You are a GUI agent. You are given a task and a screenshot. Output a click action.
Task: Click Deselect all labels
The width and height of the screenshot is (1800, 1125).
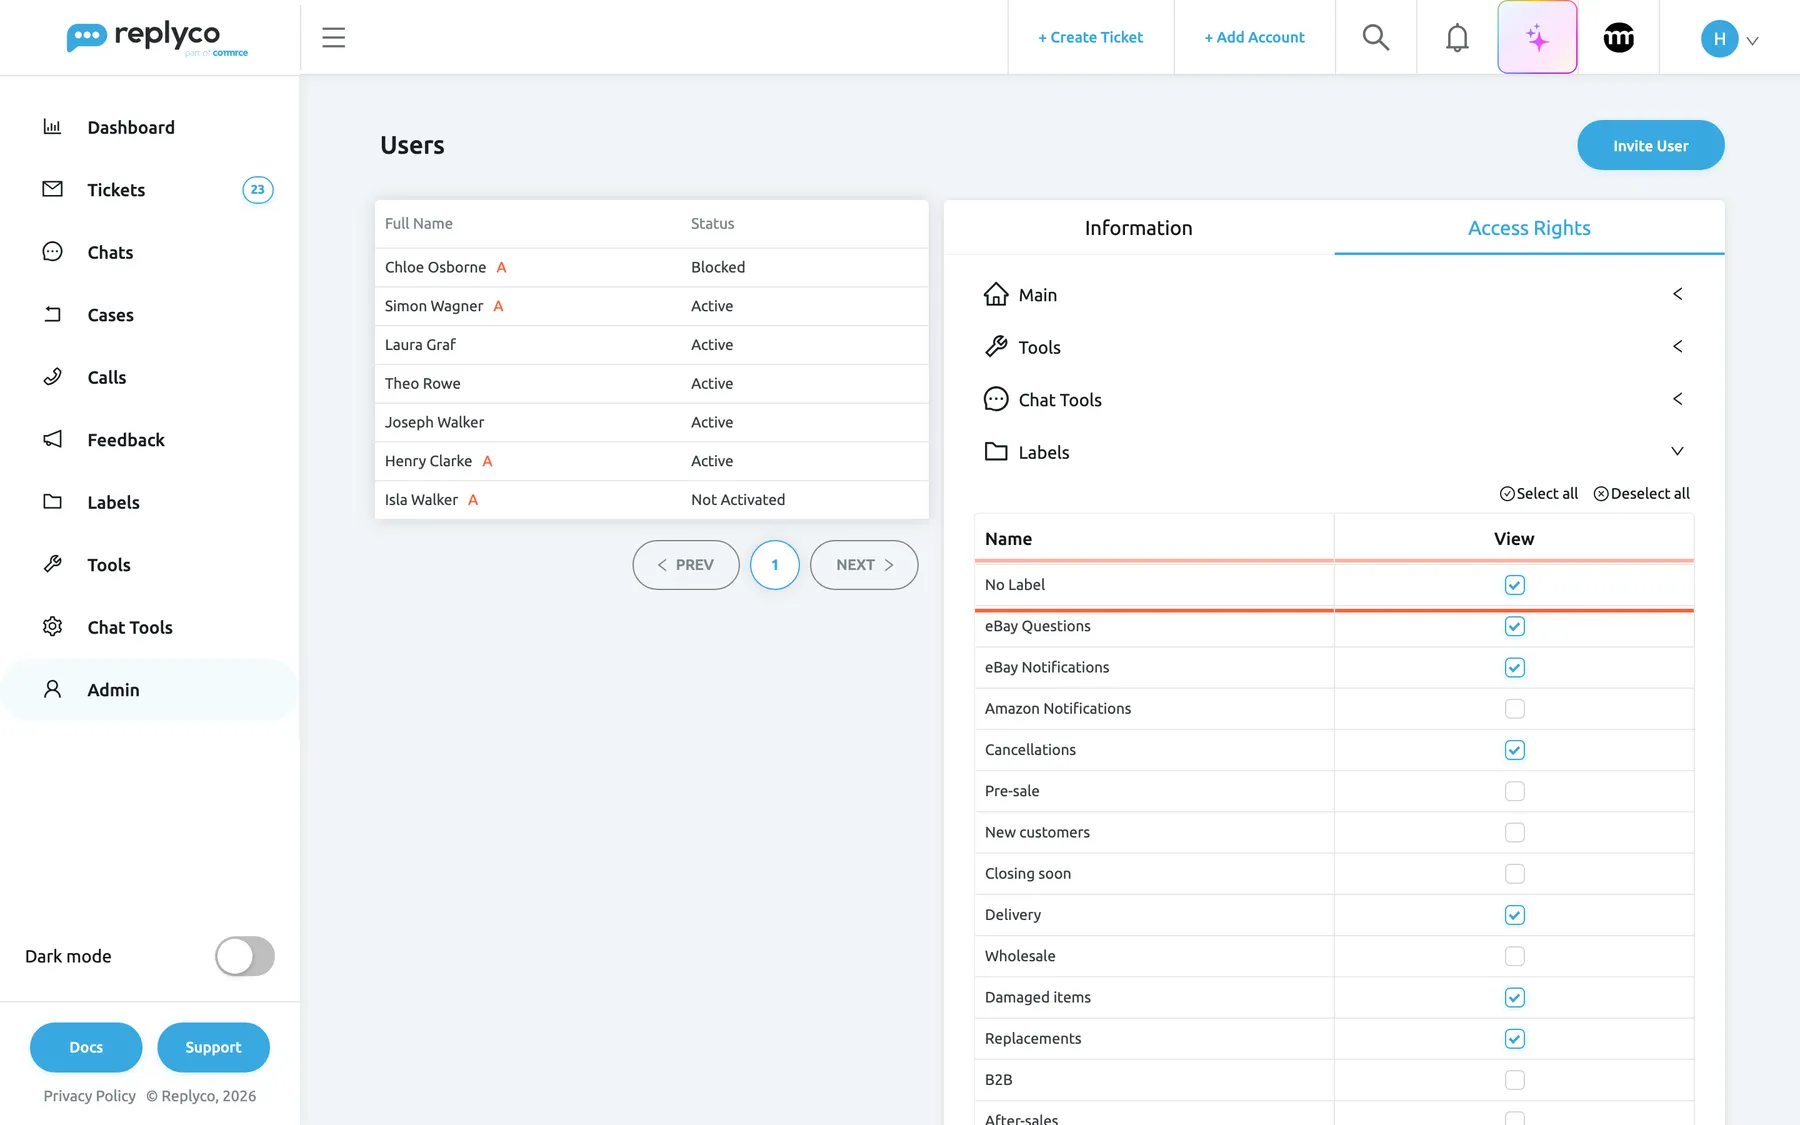(x=1641, y=494)
